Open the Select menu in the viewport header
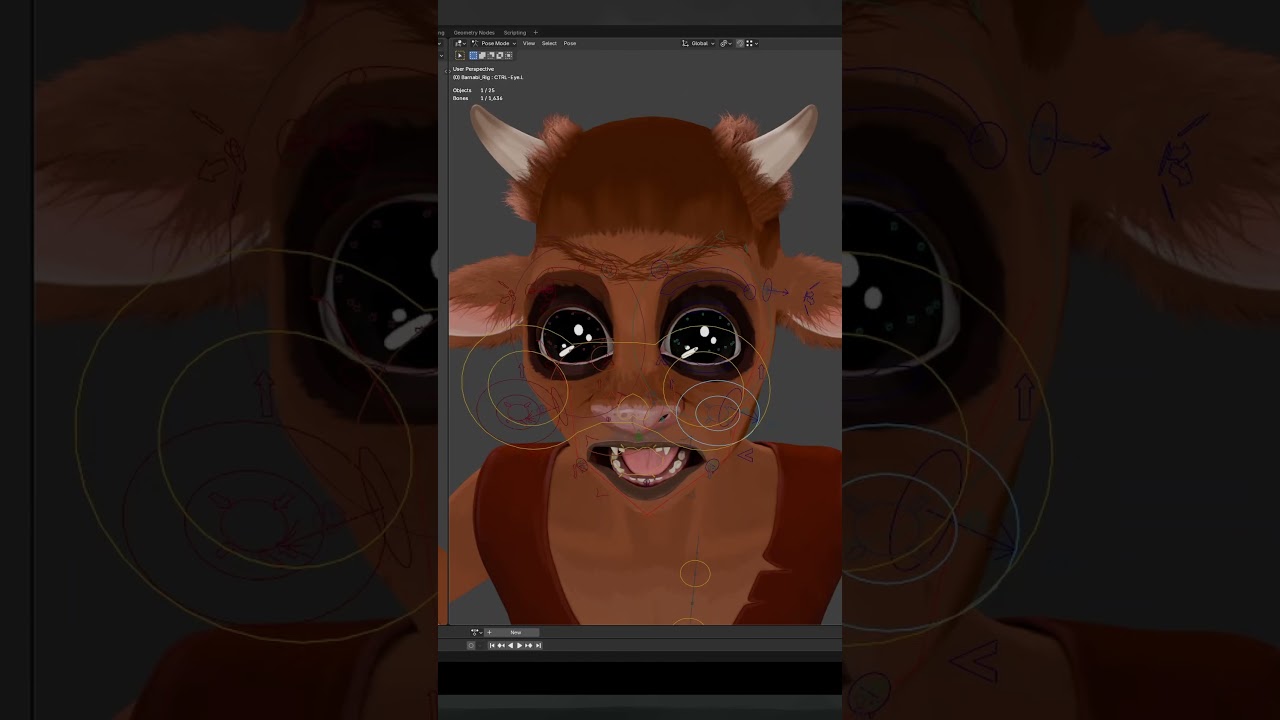1280x720 pixels. 549,43
